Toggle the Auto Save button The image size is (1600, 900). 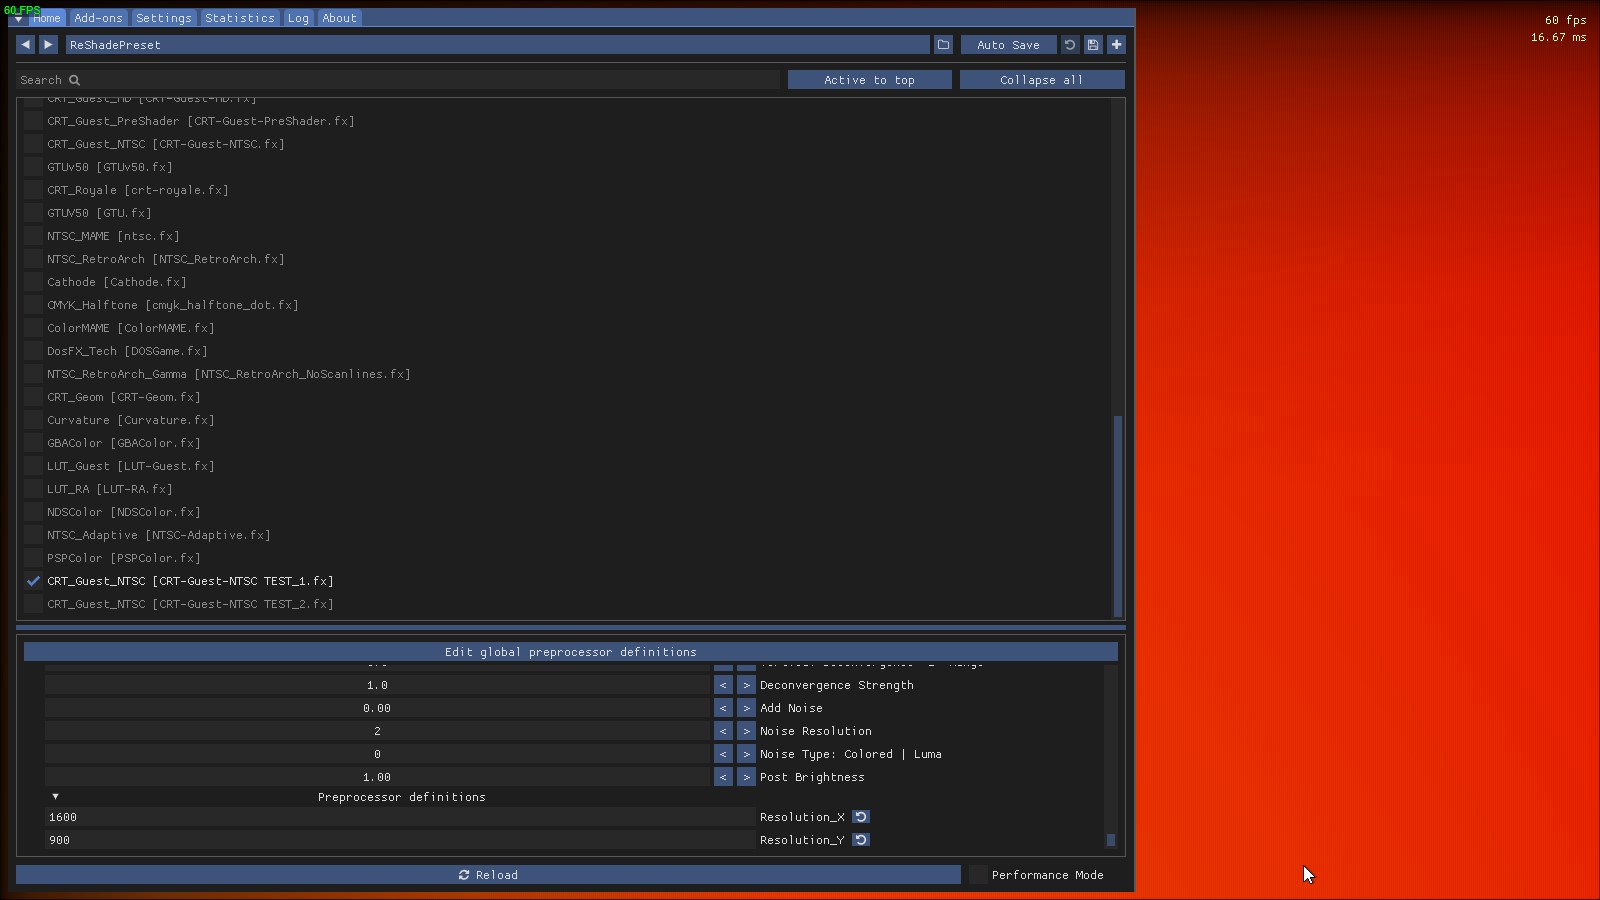pyautogui.click(x=1008, y=45)
